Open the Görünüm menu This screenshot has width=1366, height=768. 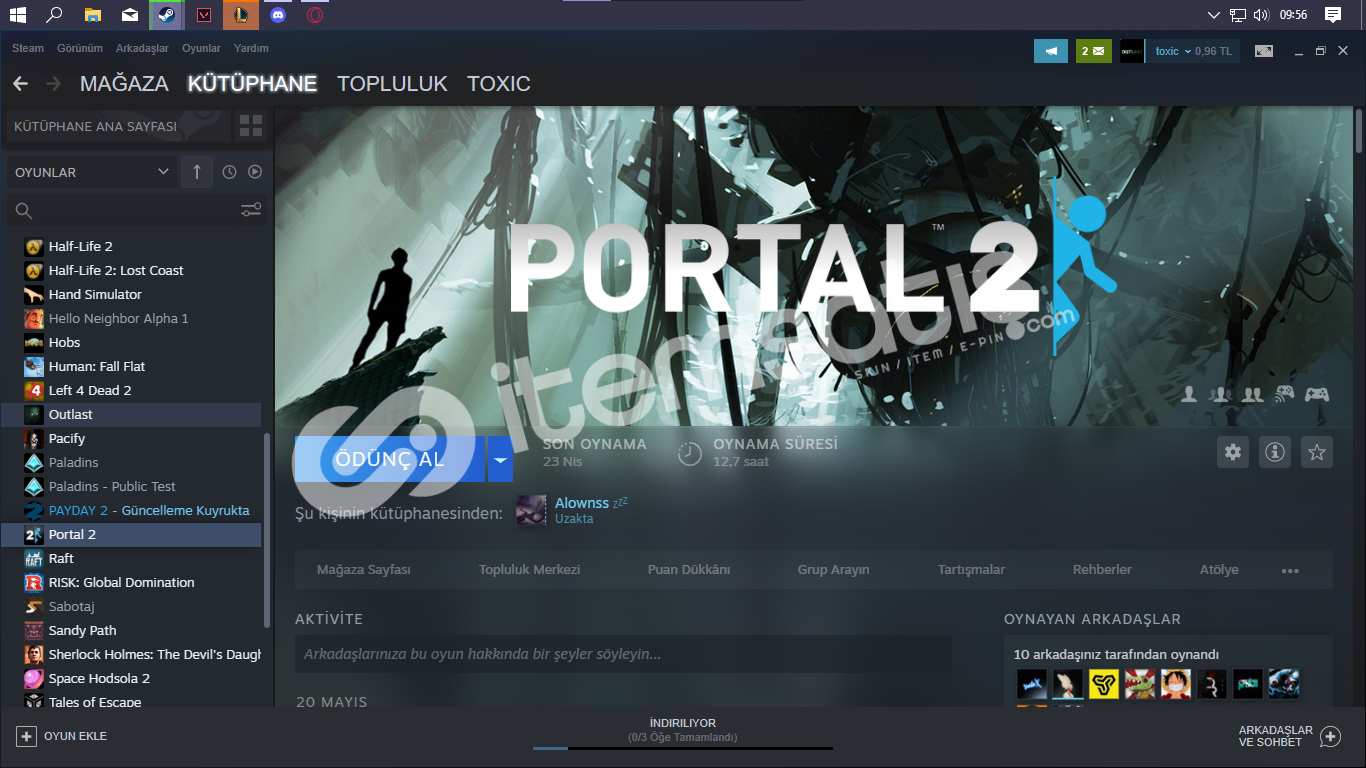point(80,48)
